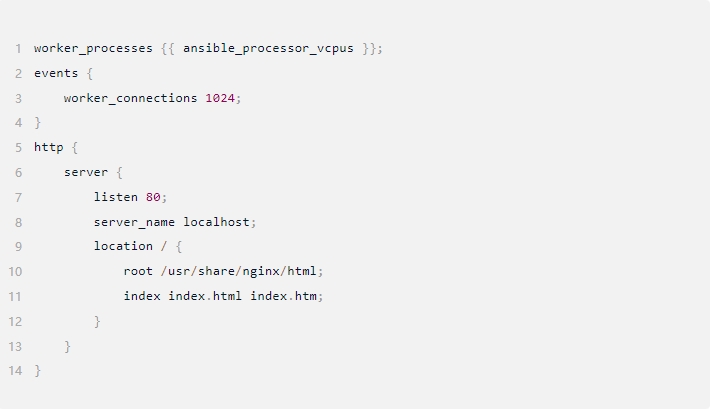Image resolution: width=711 pixels, height=409 pixels.
Task: Click the root directive on line 10
Action: coord(138,271)
